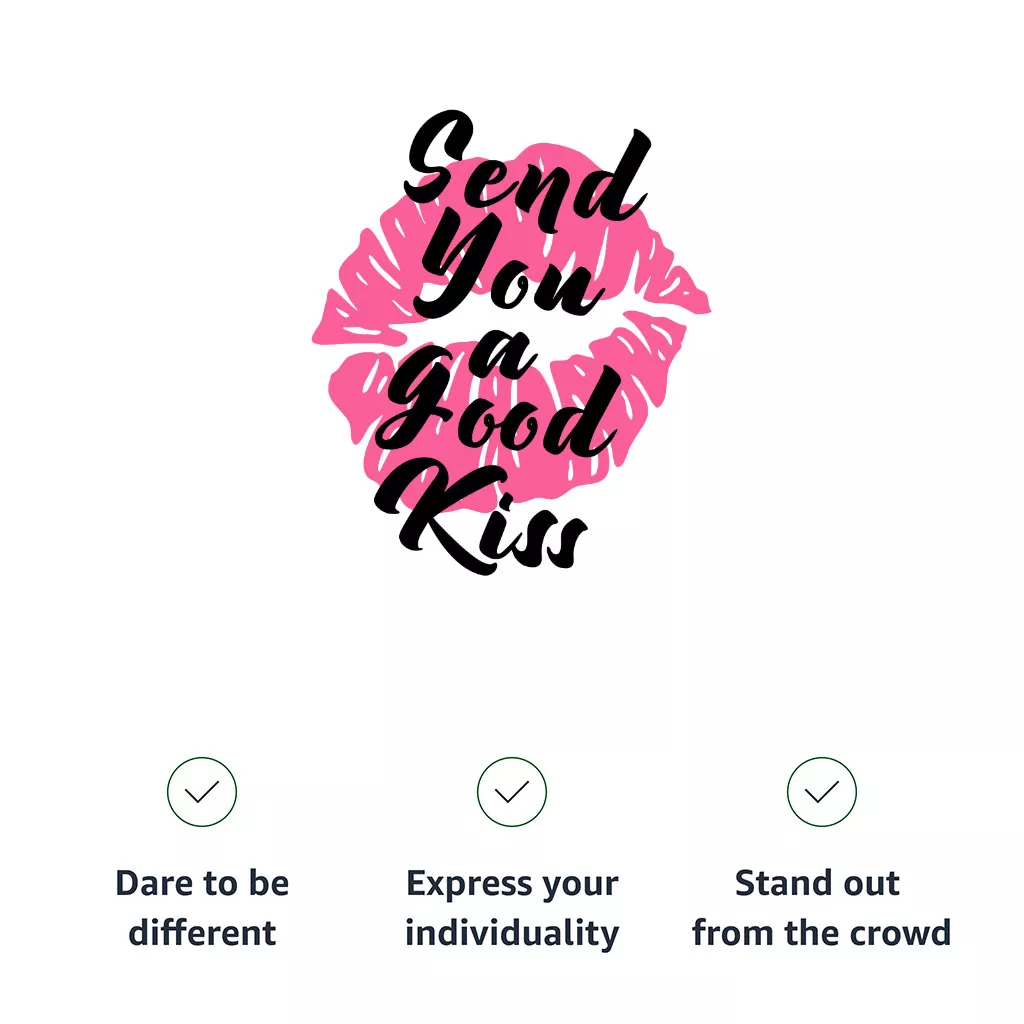Click the "Stand out" text line
The width and height of the screenshot is (1024, 1024).
coord(817,884)
